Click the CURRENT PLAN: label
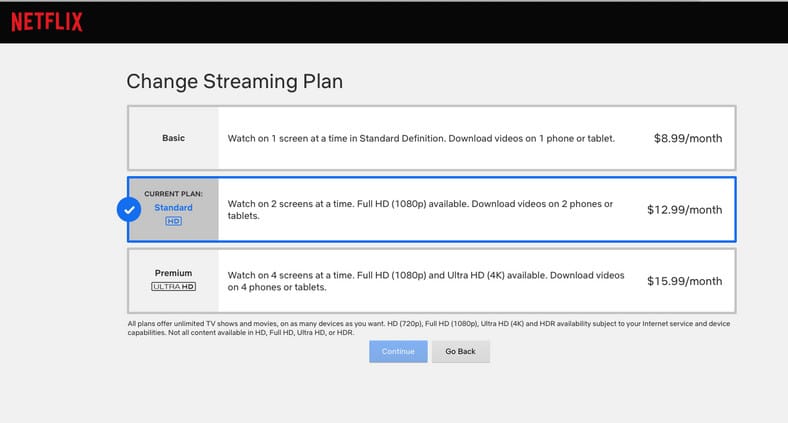Viewport: 788px width, 423px height. tap(173, 194)
